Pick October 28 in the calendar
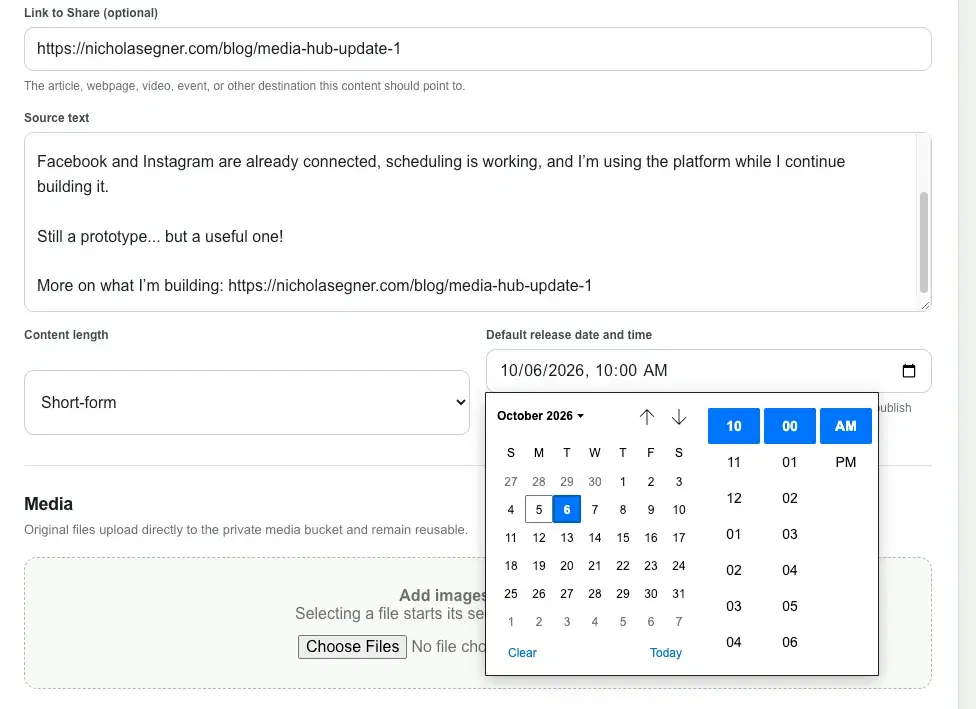Image resolution: width=976 pixels, height=709 pixels. pyautogui.click(x=595, y=594)
